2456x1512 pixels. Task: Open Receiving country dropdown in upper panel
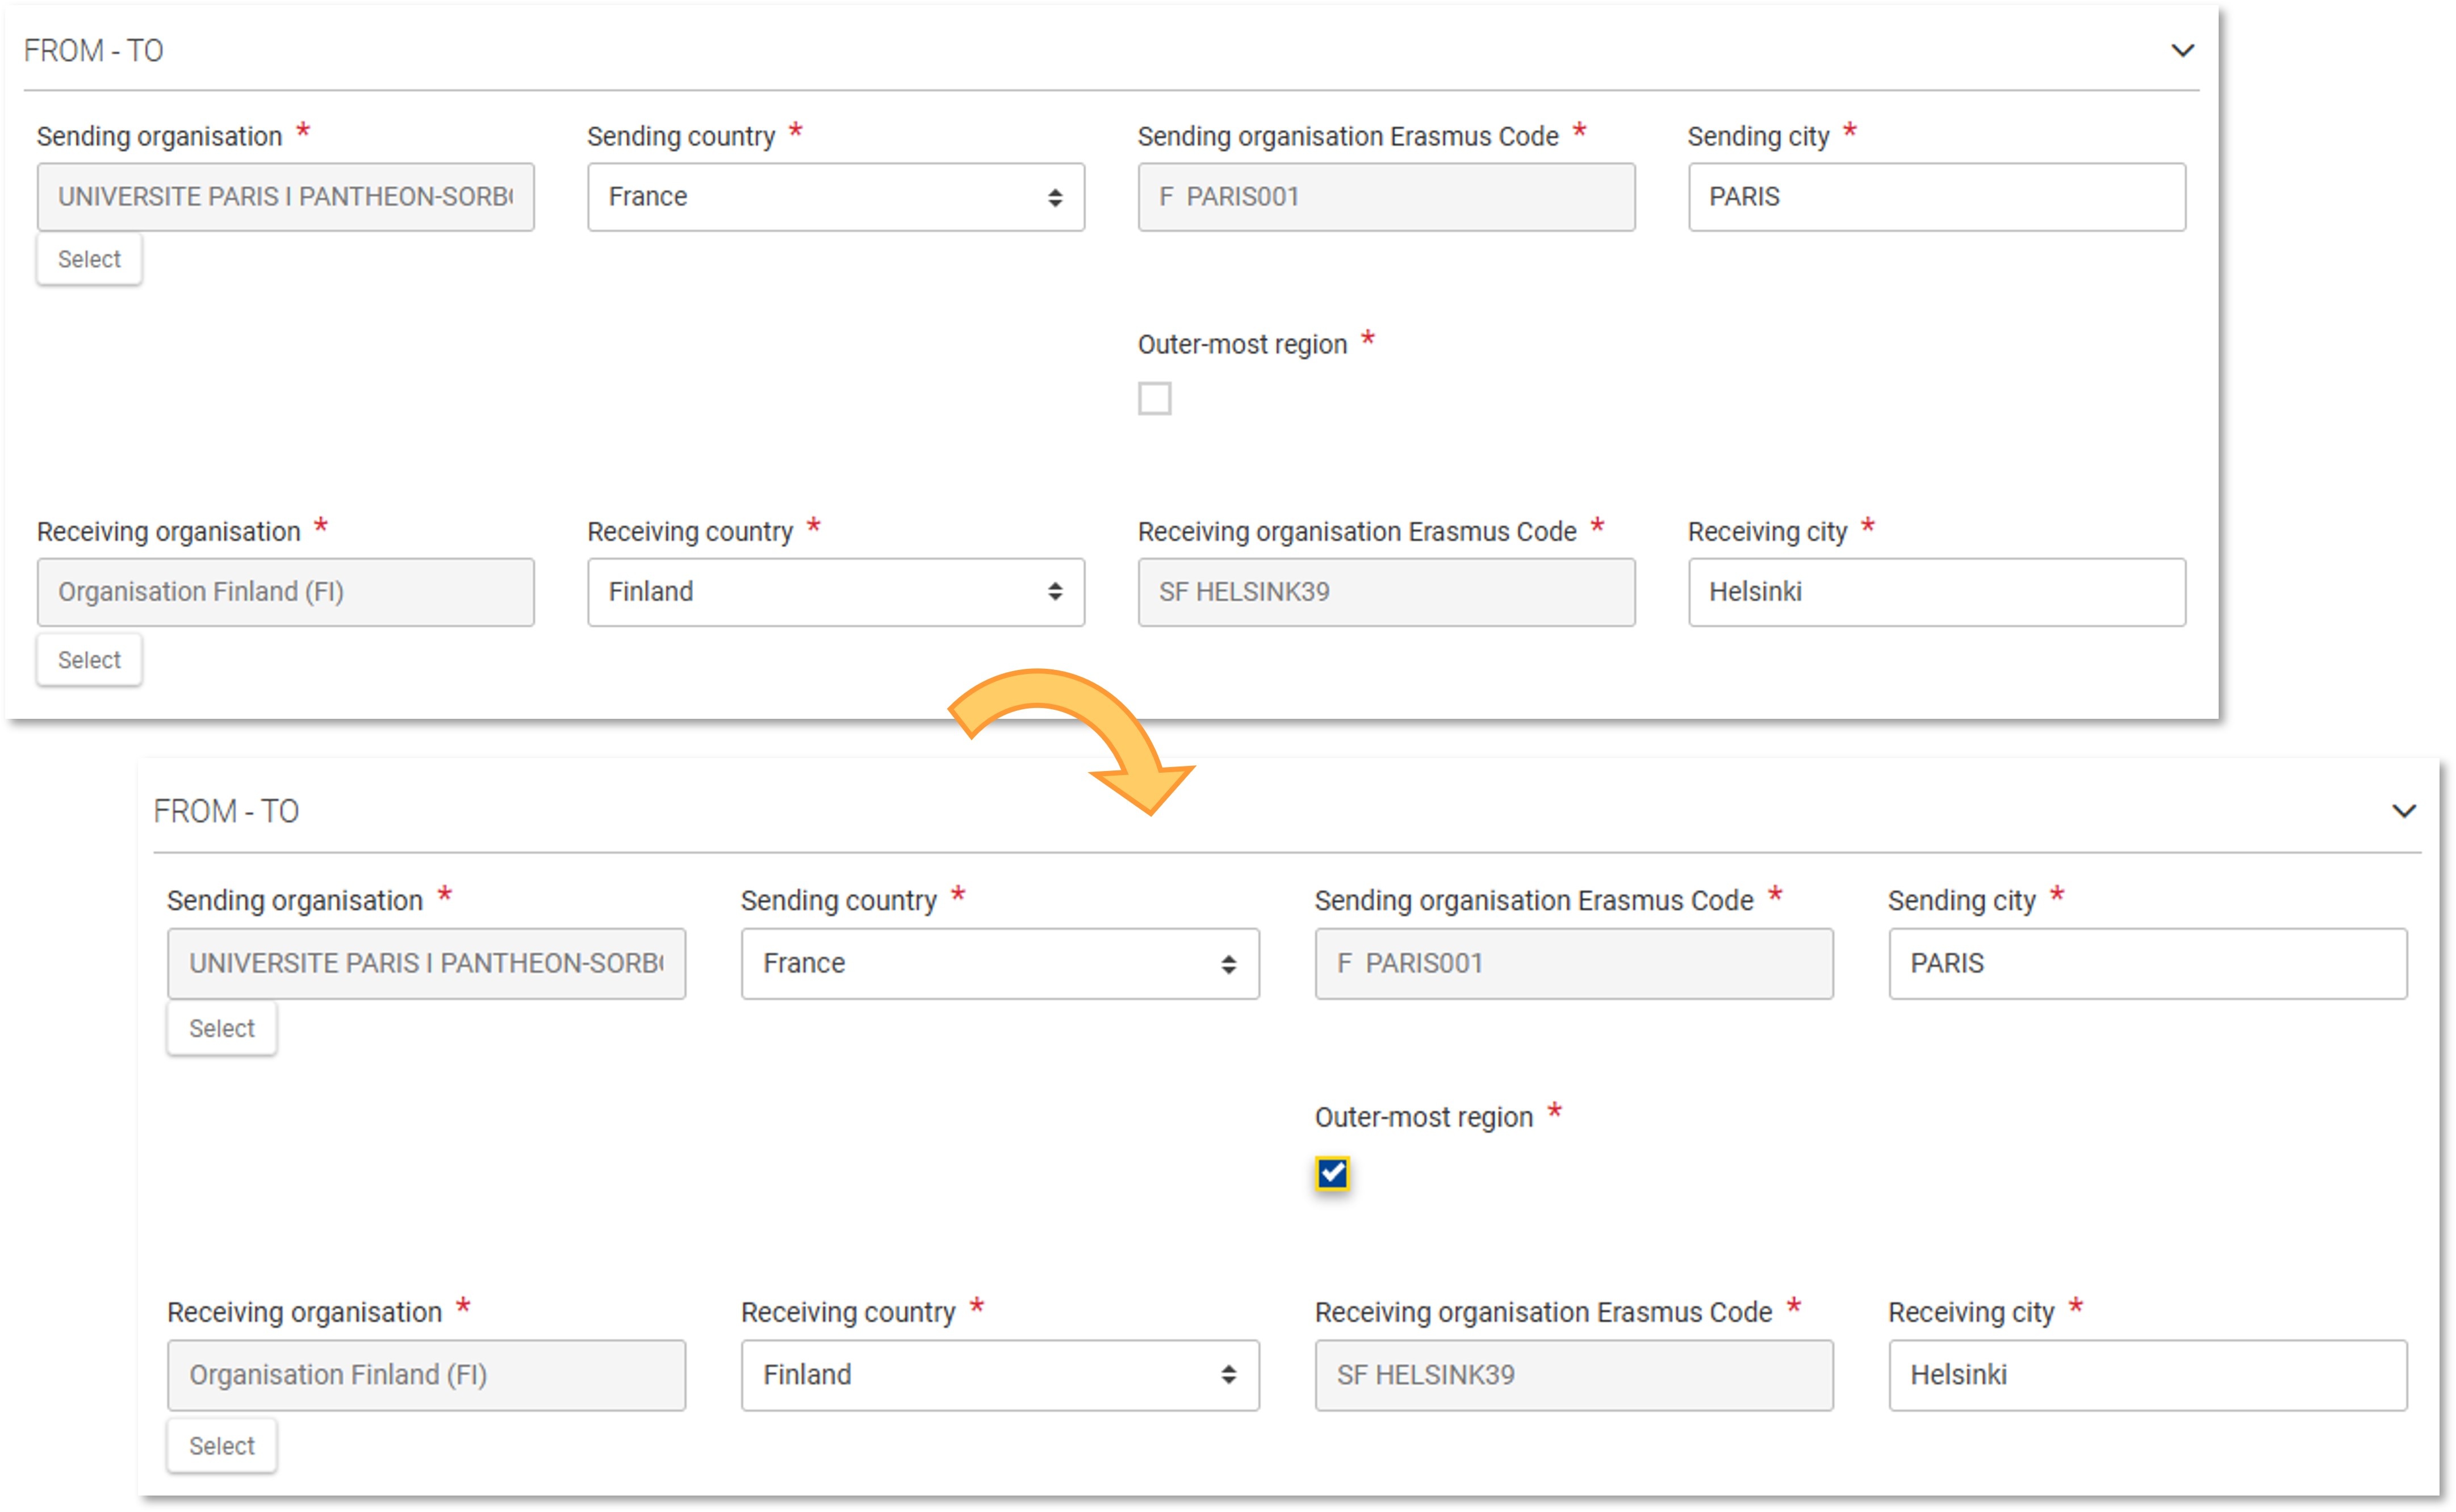836,592
